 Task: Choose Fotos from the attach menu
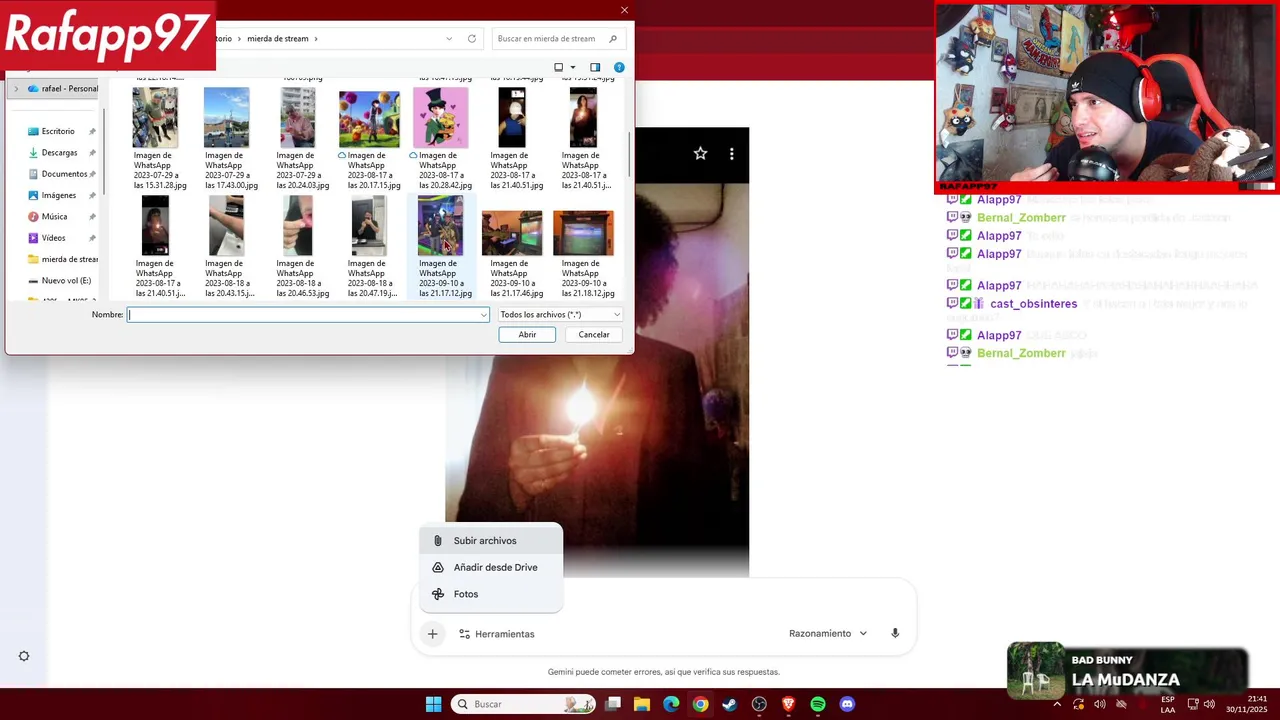tap(491, 594)
